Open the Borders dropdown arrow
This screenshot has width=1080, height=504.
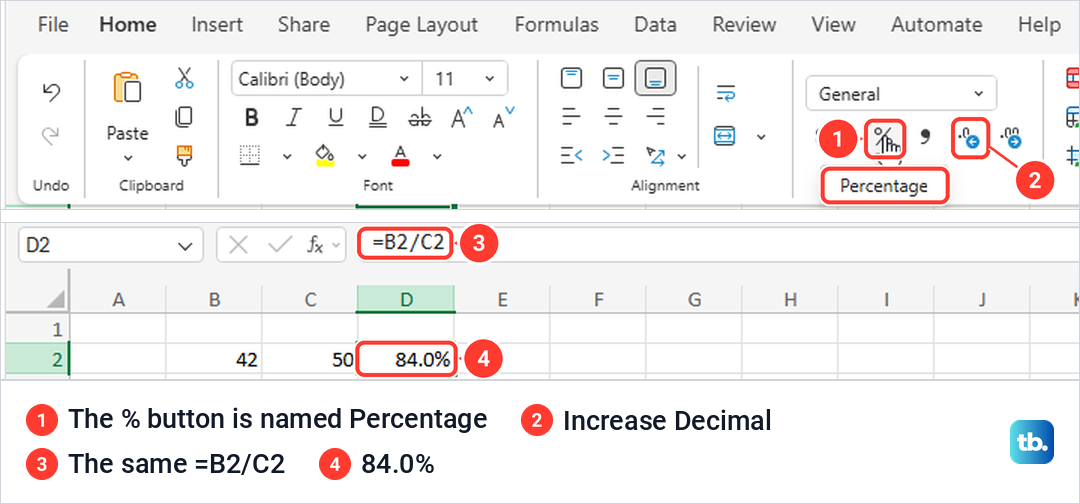coord(288,156)
